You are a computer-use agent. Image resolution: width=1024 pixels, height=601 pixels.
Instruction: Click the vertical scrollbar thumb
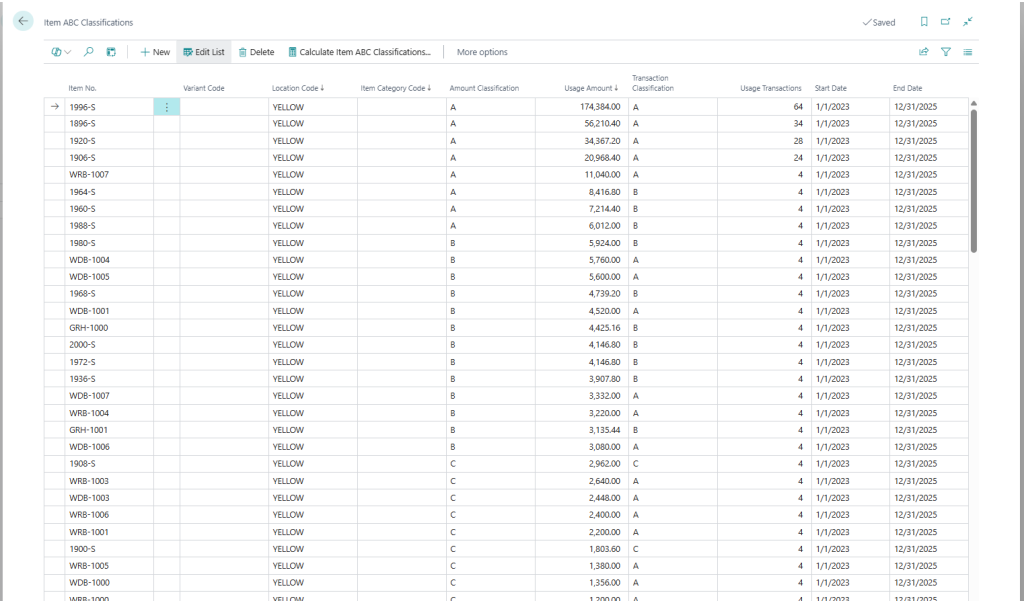point(973,180)
